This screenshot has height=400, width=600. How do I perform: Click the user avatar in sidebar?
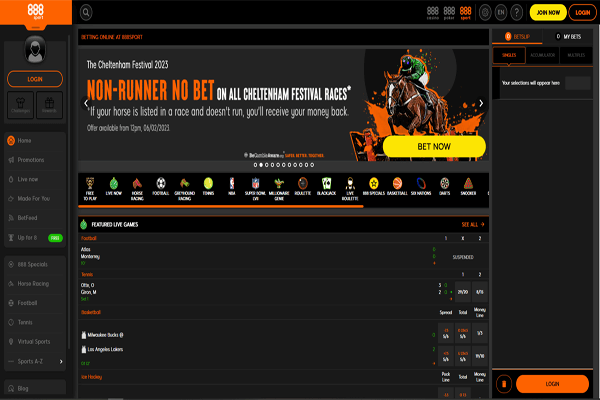click(x=35, y=50)
